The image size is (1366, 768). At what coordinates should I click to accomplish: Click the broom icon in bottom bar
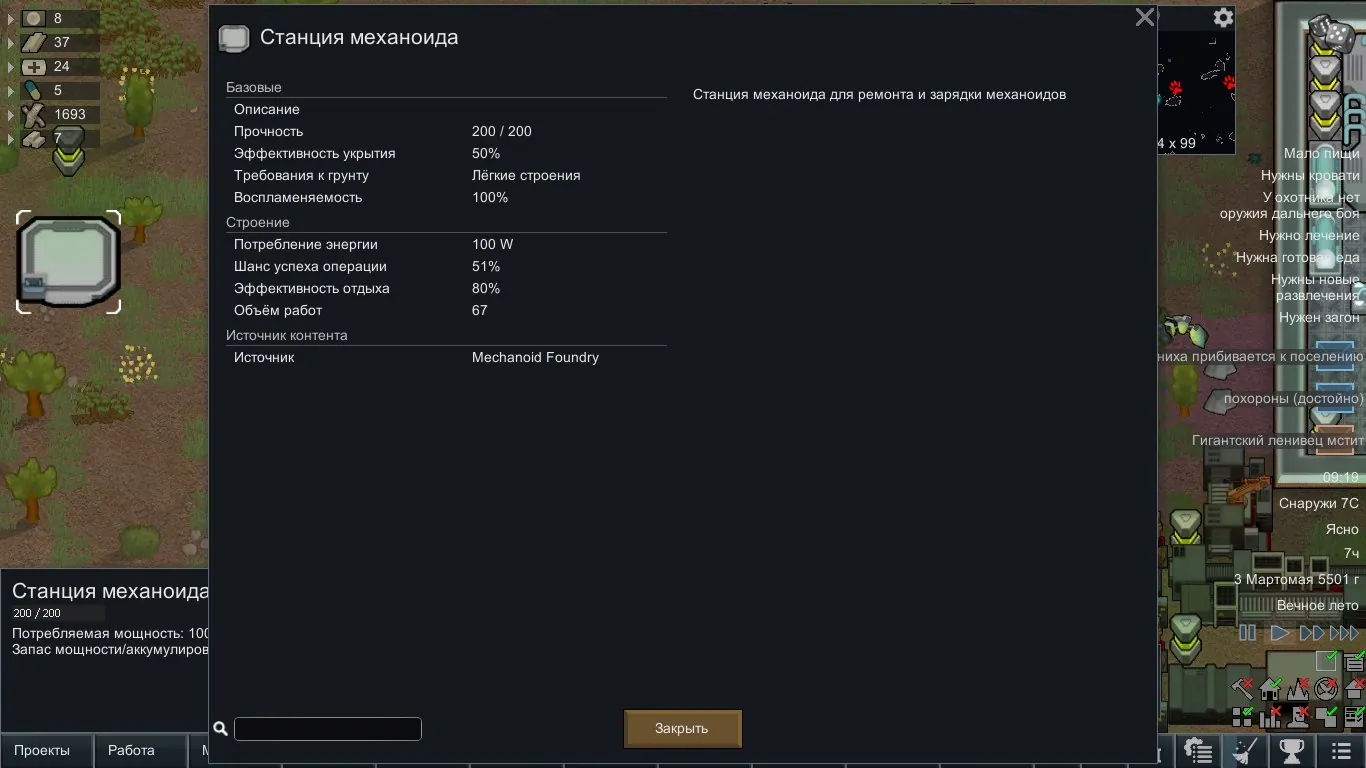1246,750
